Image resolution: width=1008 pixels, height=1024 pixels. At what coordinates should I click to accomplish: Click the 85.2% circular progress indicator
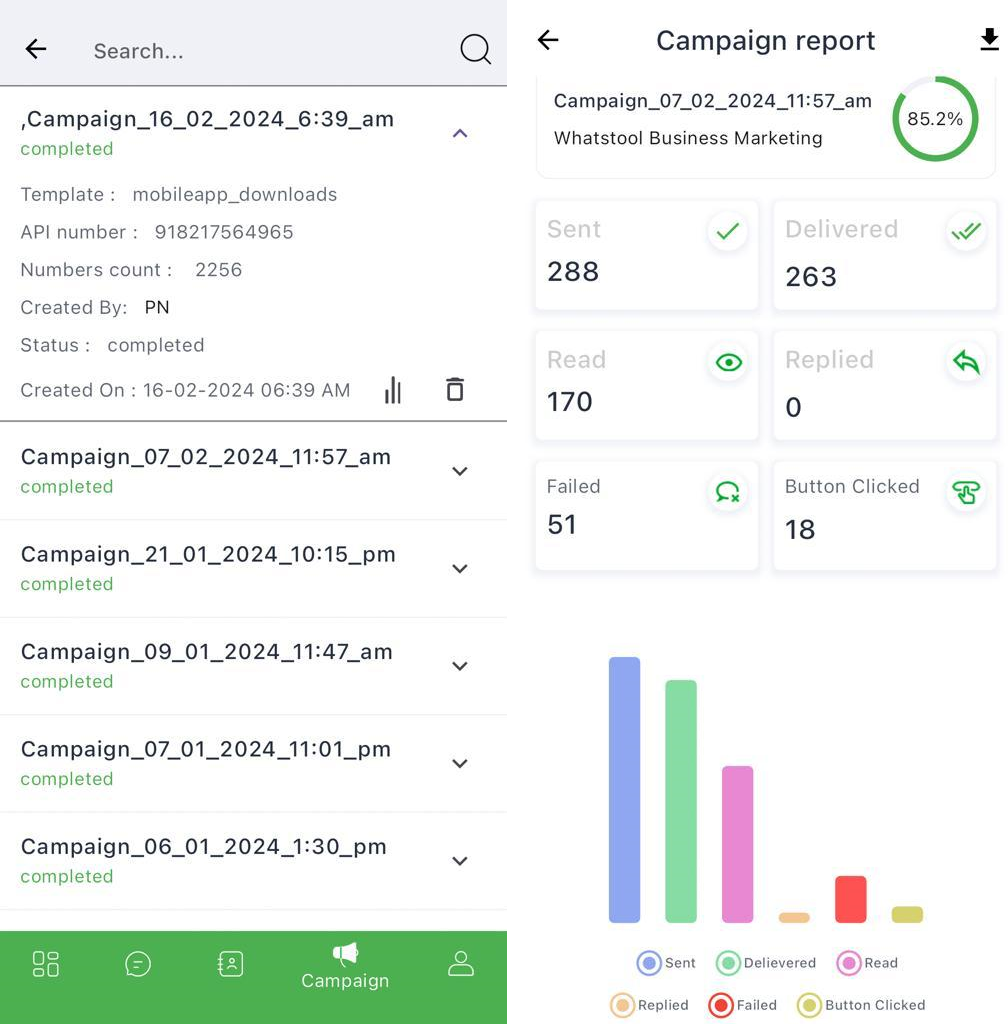934,119
